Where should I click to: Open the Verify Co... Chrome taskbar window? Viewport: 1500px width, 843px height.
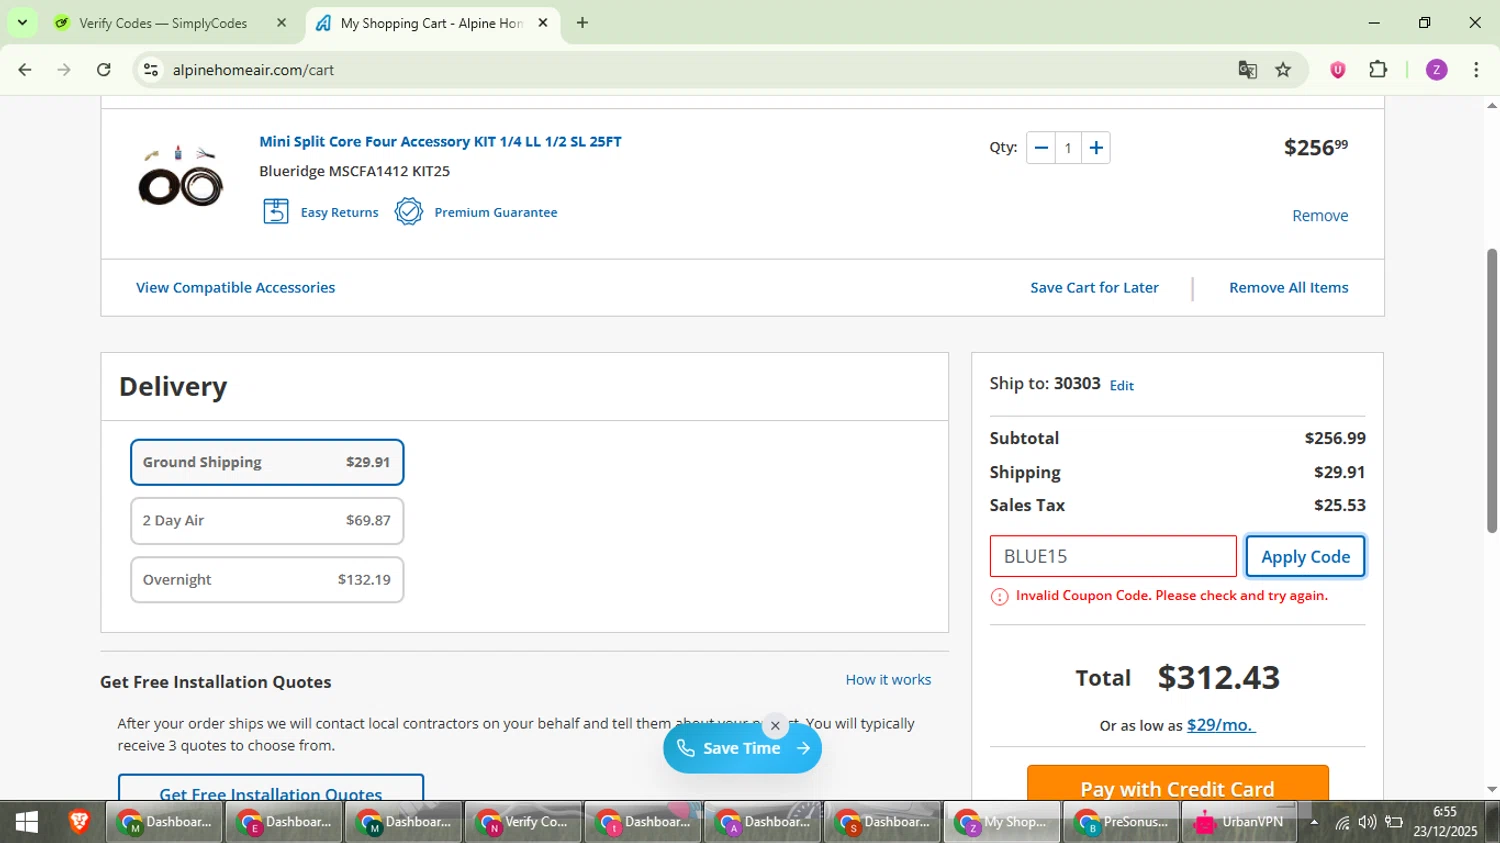[x=523, y=823]
